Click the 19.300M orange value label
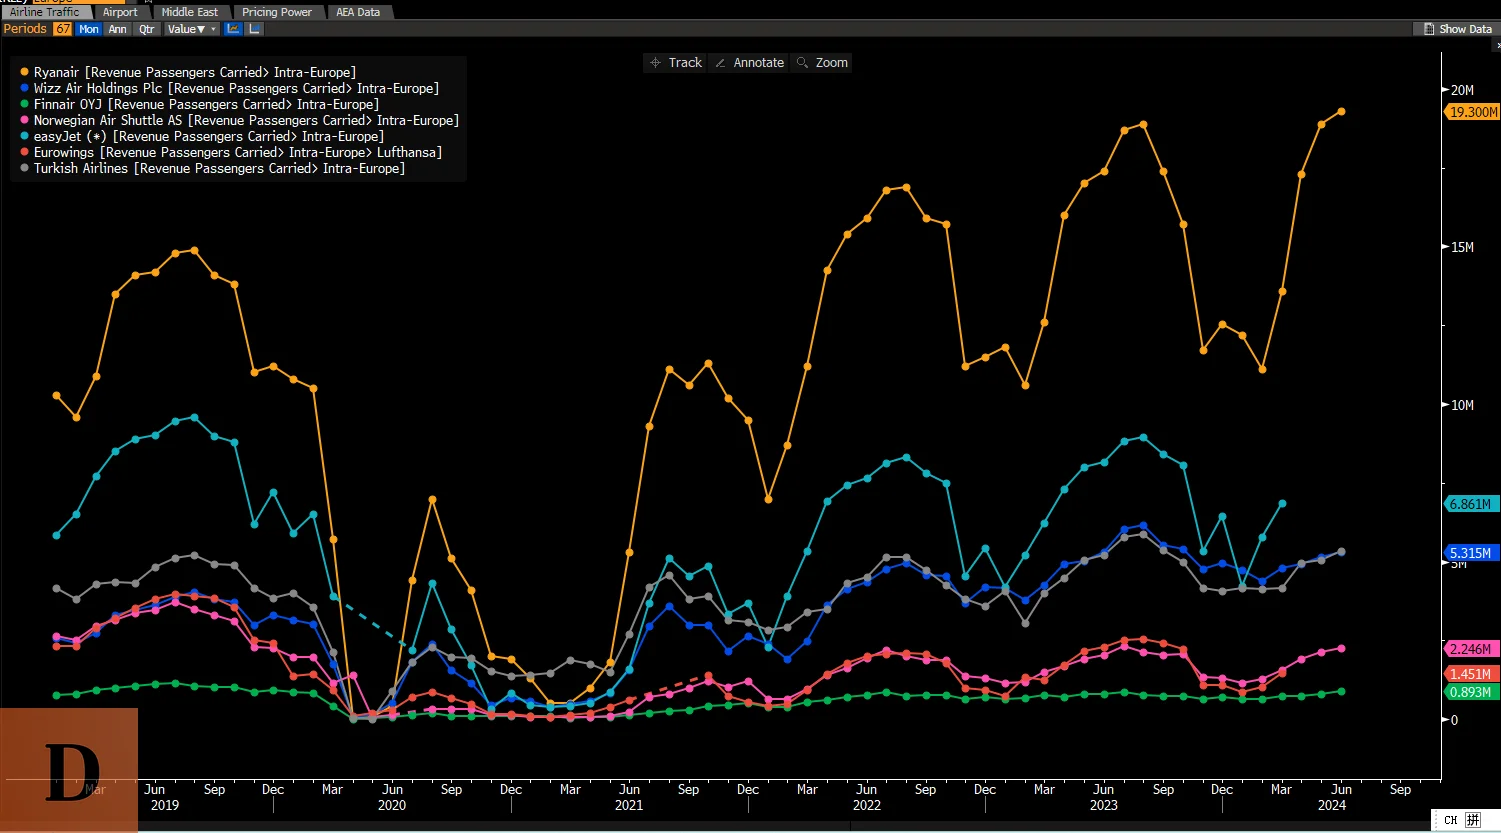 click(x=1472, y=112)
